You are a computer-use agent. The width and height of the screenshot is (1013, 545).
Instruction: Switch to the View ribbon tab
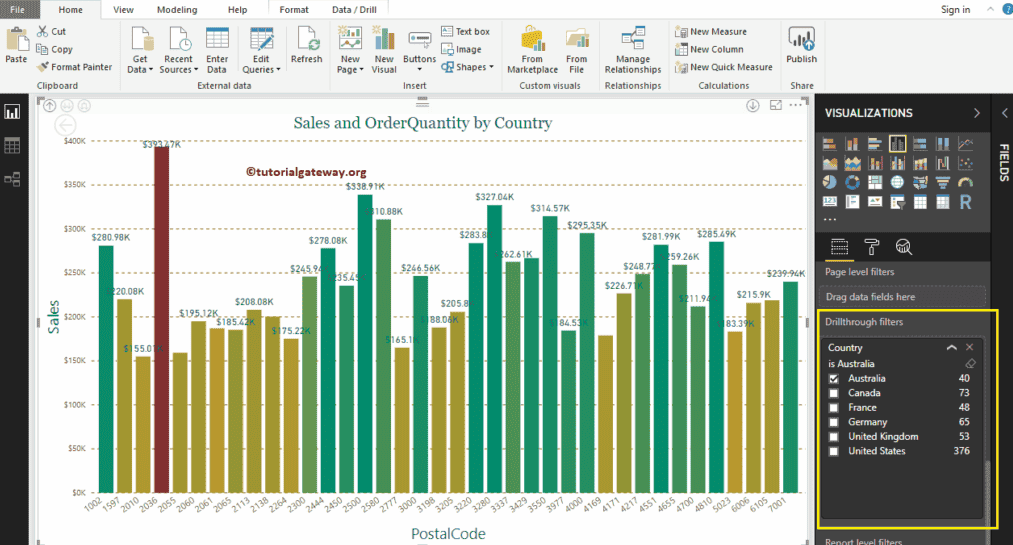pyautogui.click(x=123, y=9)
